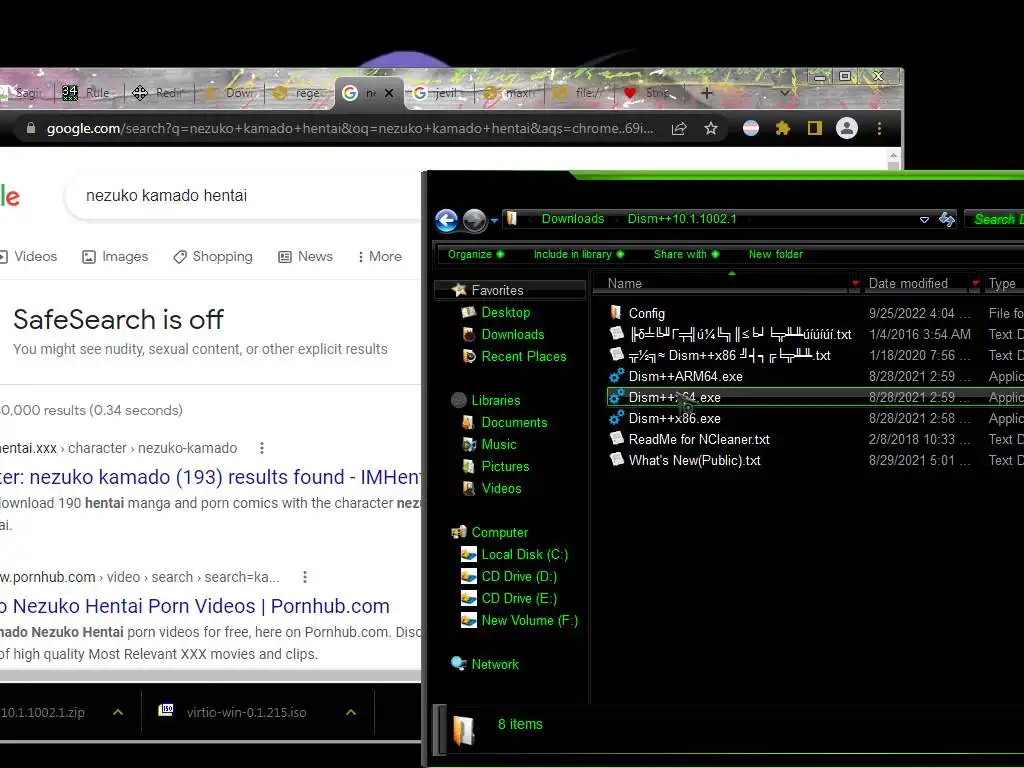Open Chrome's tab search chevron
The image size is (1024, 768).
784,93
